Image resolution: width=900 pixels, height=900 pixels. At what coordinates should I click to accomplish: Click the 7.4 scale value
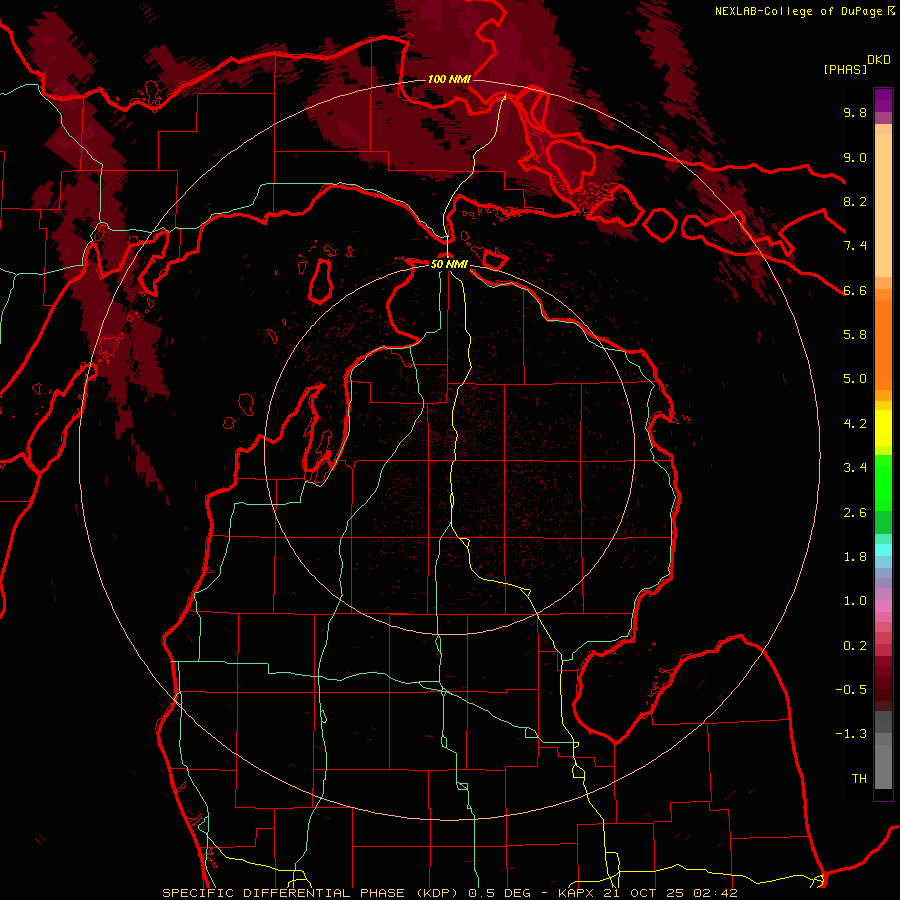[x=855, y=246]
